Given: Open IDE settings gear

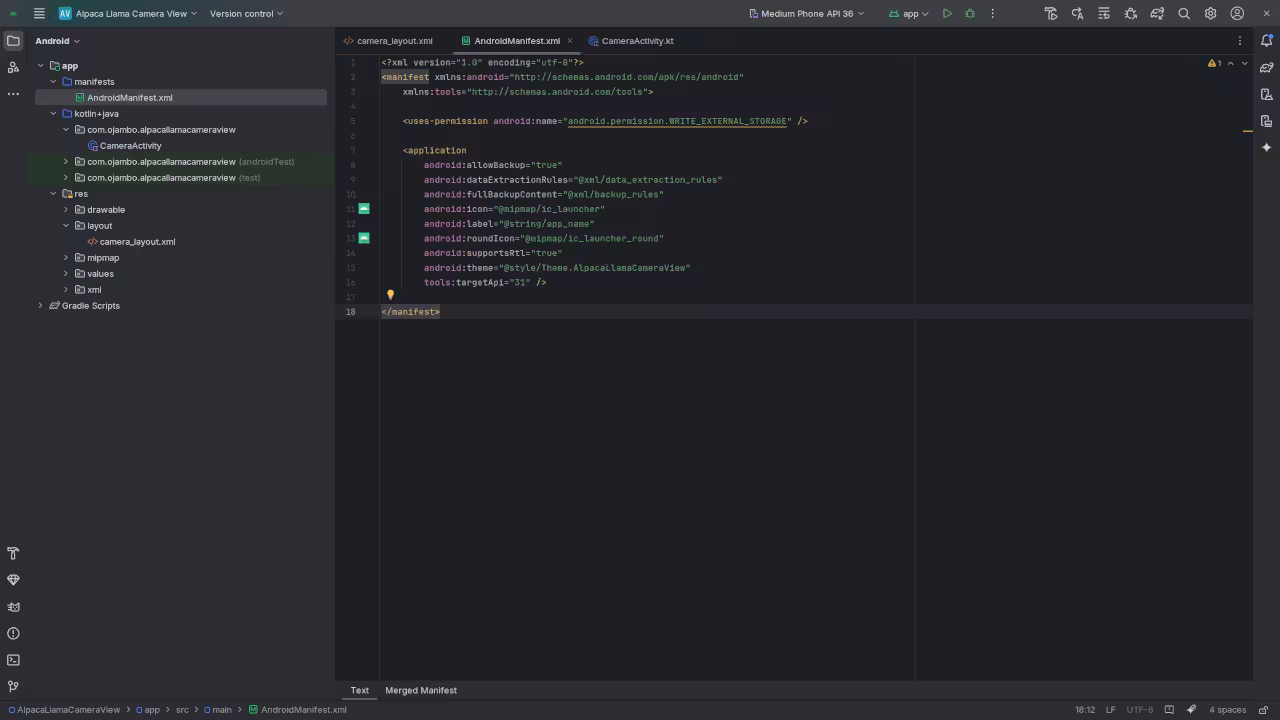Looking at the screenshot, I should point(1210,14).
